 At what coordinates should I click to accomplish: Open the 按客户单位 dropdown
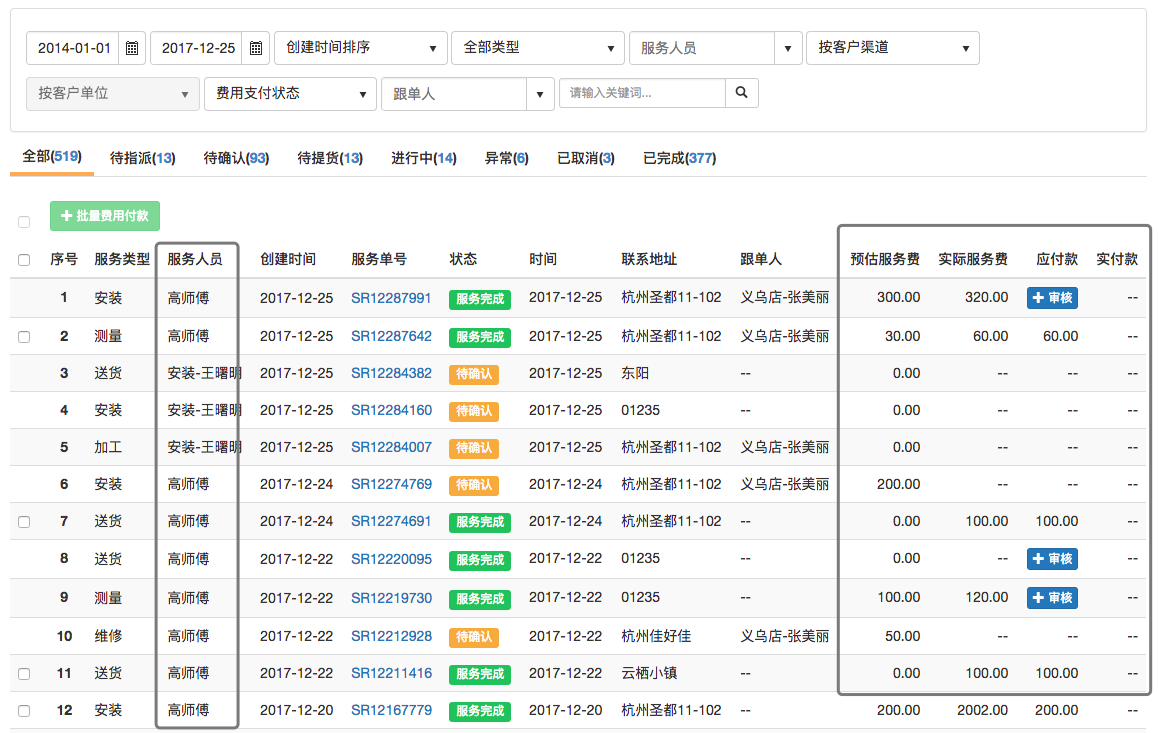click(x=112, y=94)
